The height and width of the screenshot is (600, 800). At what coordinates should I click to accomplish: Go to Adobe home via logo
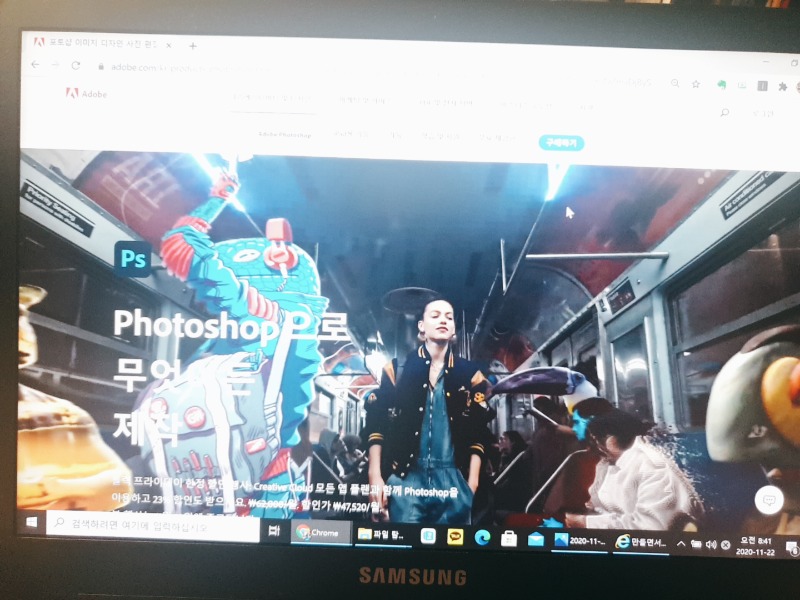pyautogui.click(x=86, y=93)
